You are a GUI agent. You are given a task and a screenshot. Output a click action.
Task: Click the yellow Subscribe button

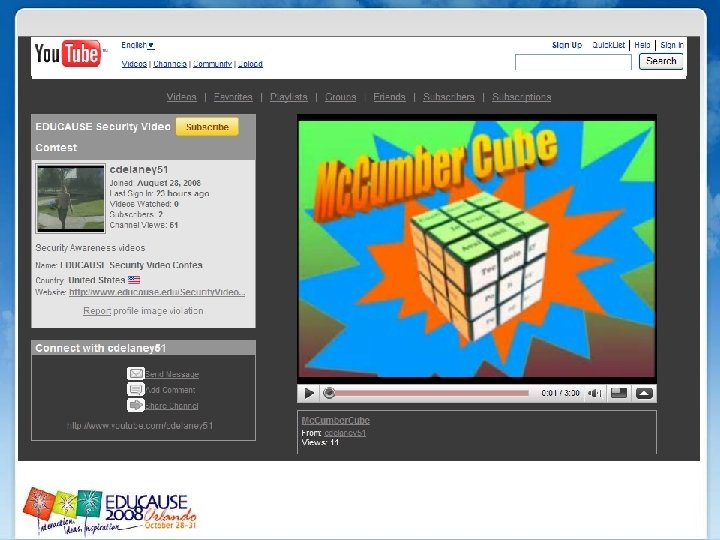[207, 127]
